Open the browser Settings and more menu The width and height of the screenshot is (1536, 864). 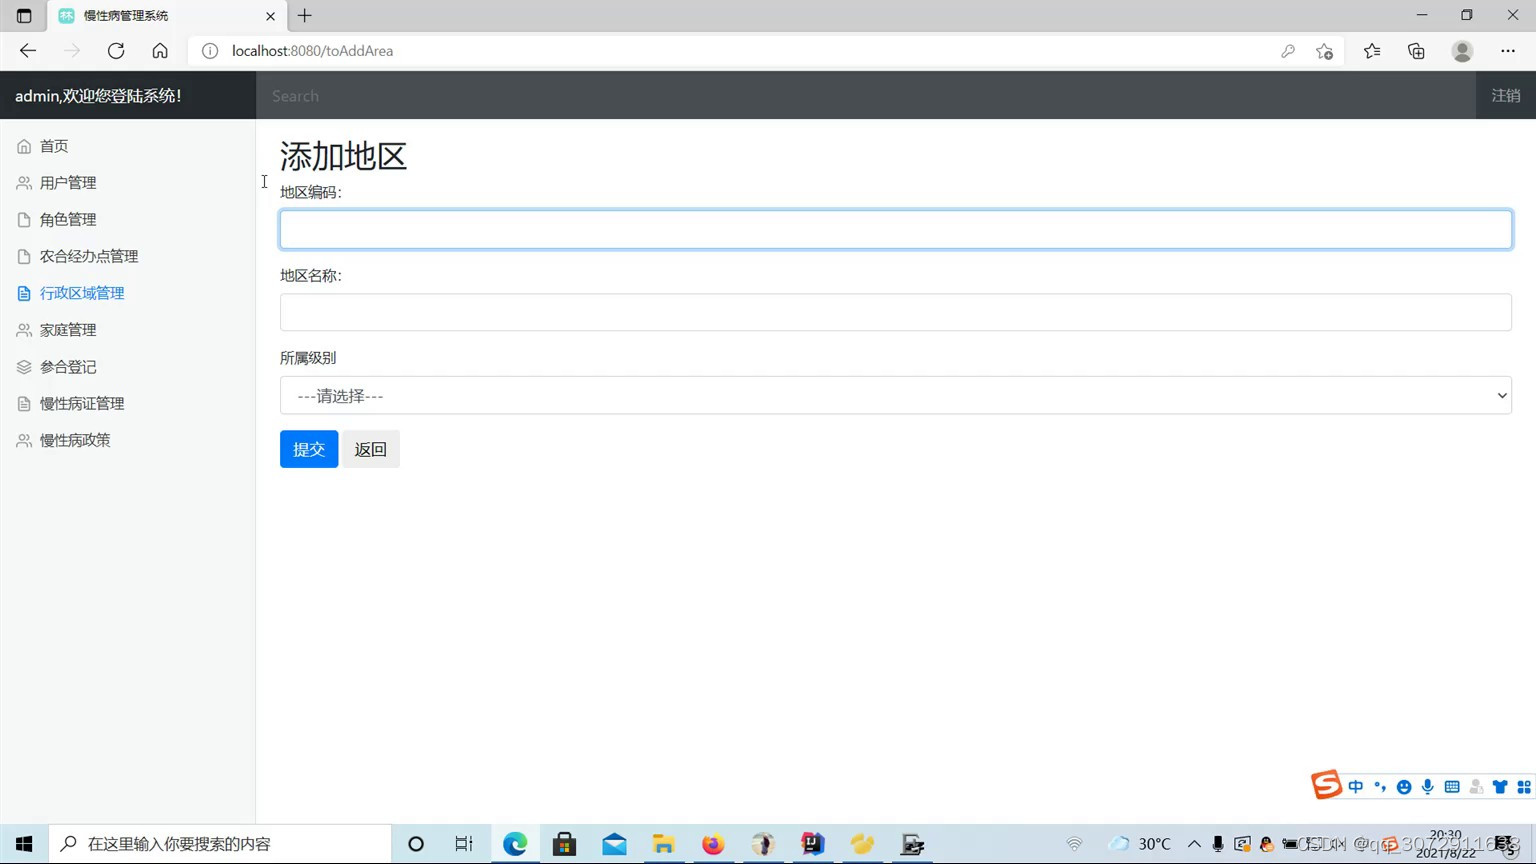pos(1508,51)
